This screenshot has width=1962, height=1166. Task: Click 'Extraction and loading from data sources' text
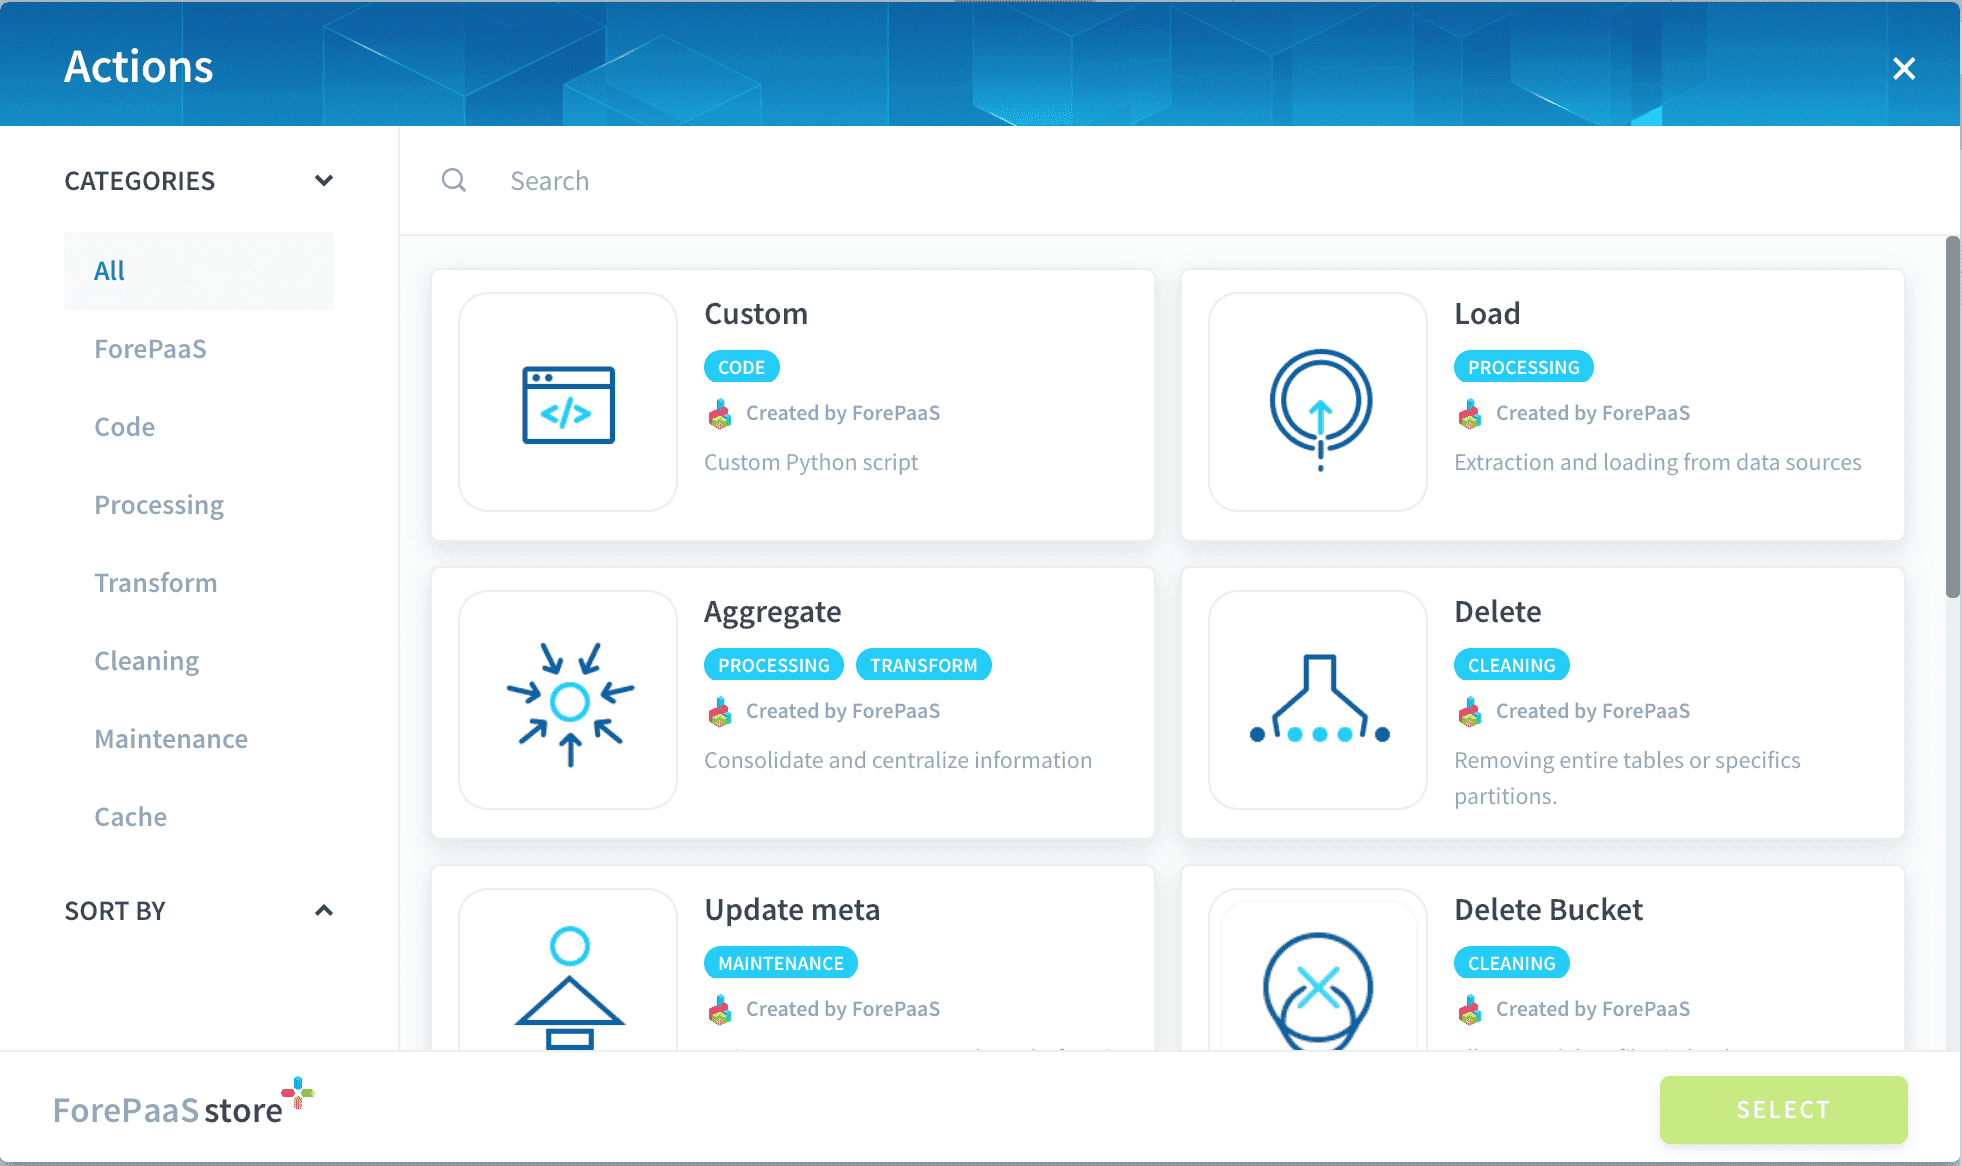(x=1658, y=462)
